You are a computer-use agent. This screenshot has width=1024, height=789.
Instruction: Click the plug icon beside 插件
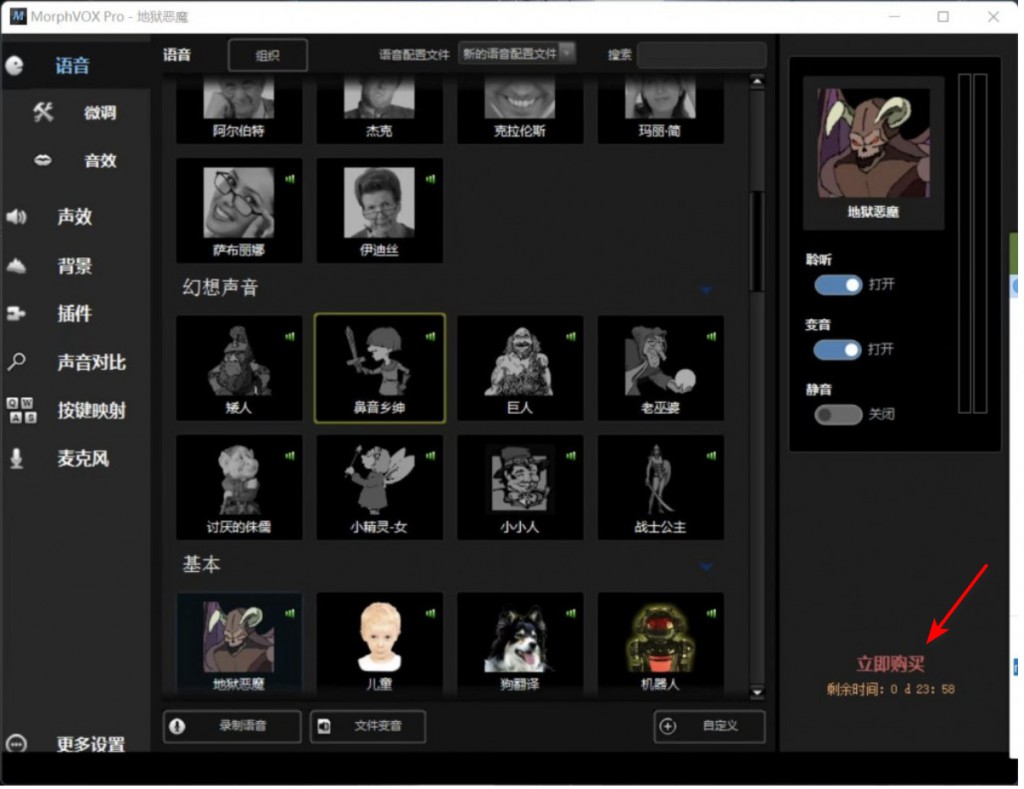[16, 314]
